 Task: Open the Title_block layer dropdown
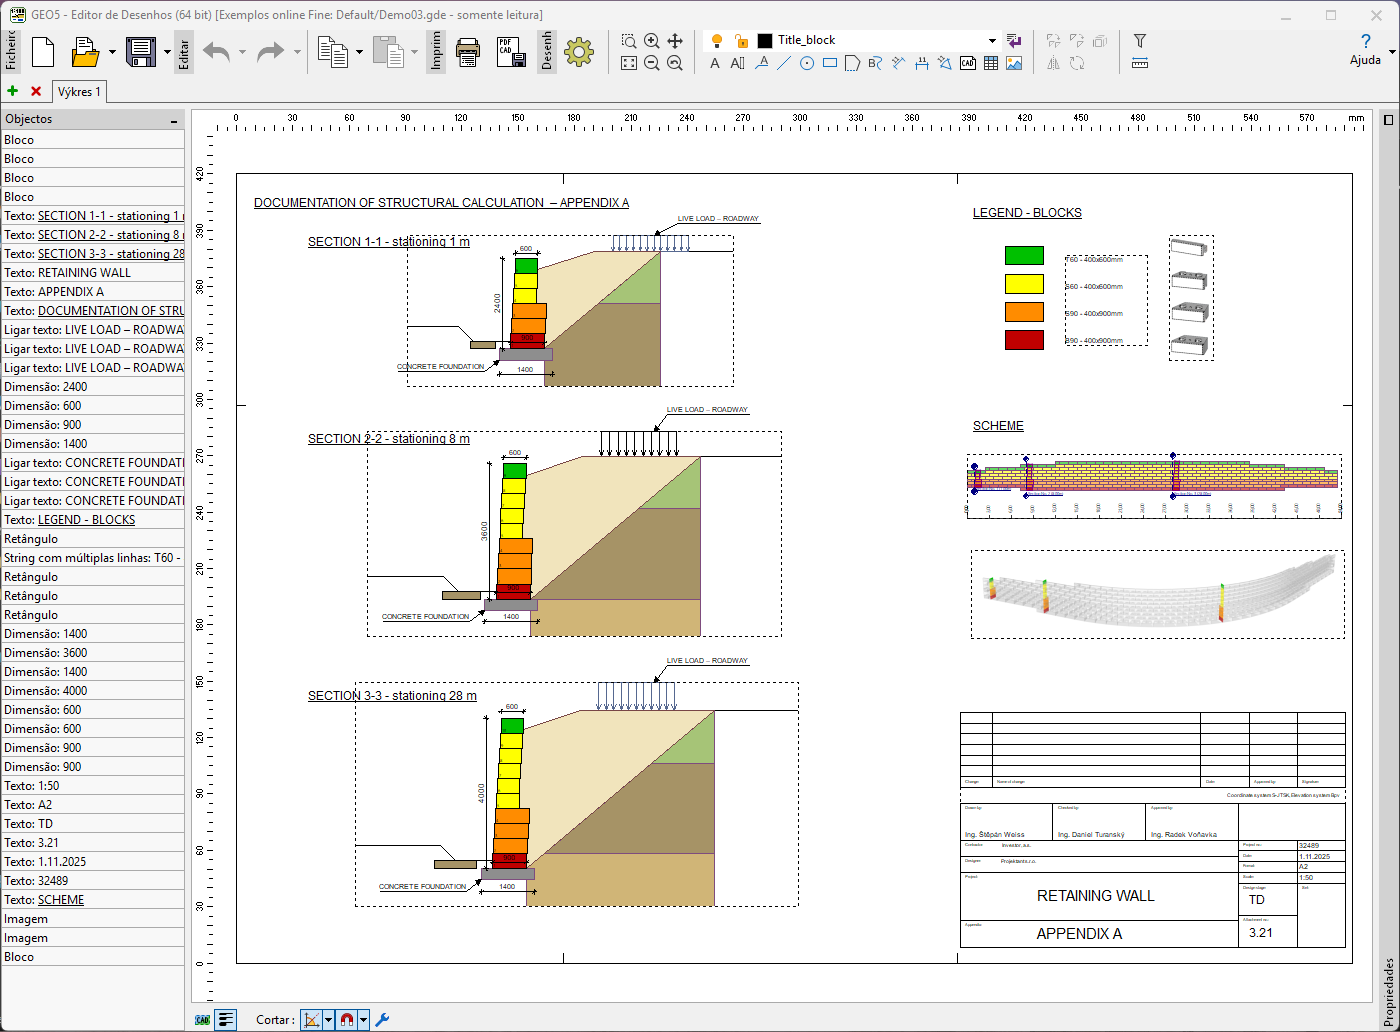pyautogui.click(x=992, y=41)
